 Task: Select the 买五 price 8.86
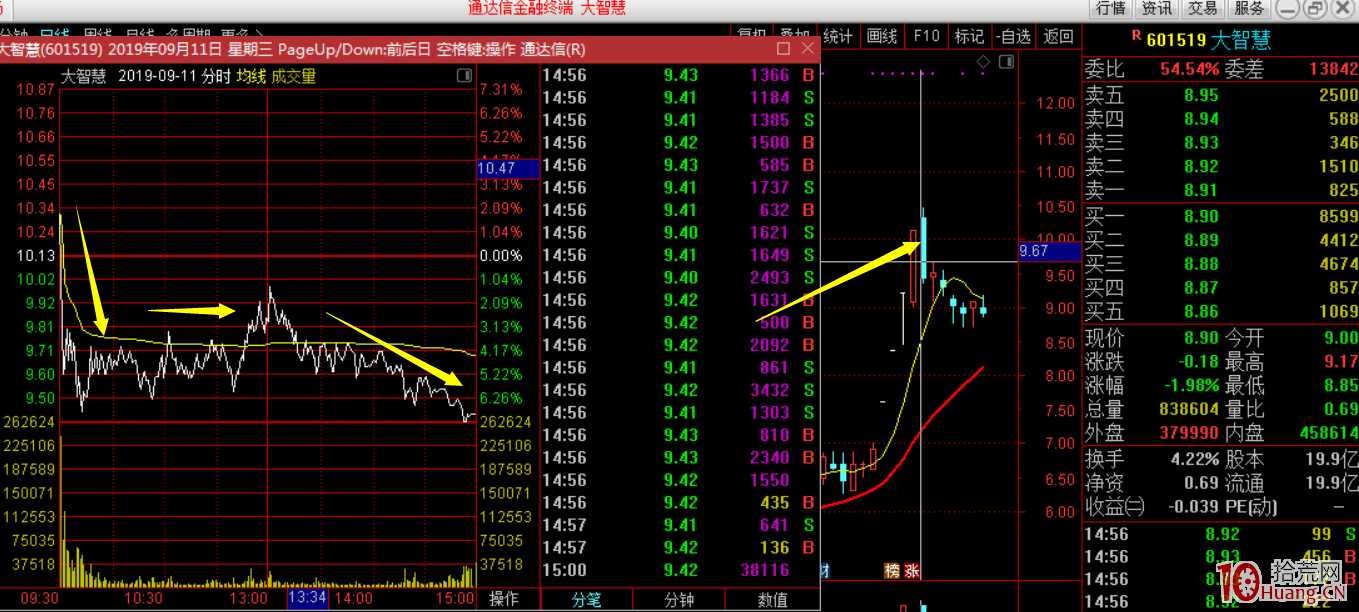[x=1200, y=311]
